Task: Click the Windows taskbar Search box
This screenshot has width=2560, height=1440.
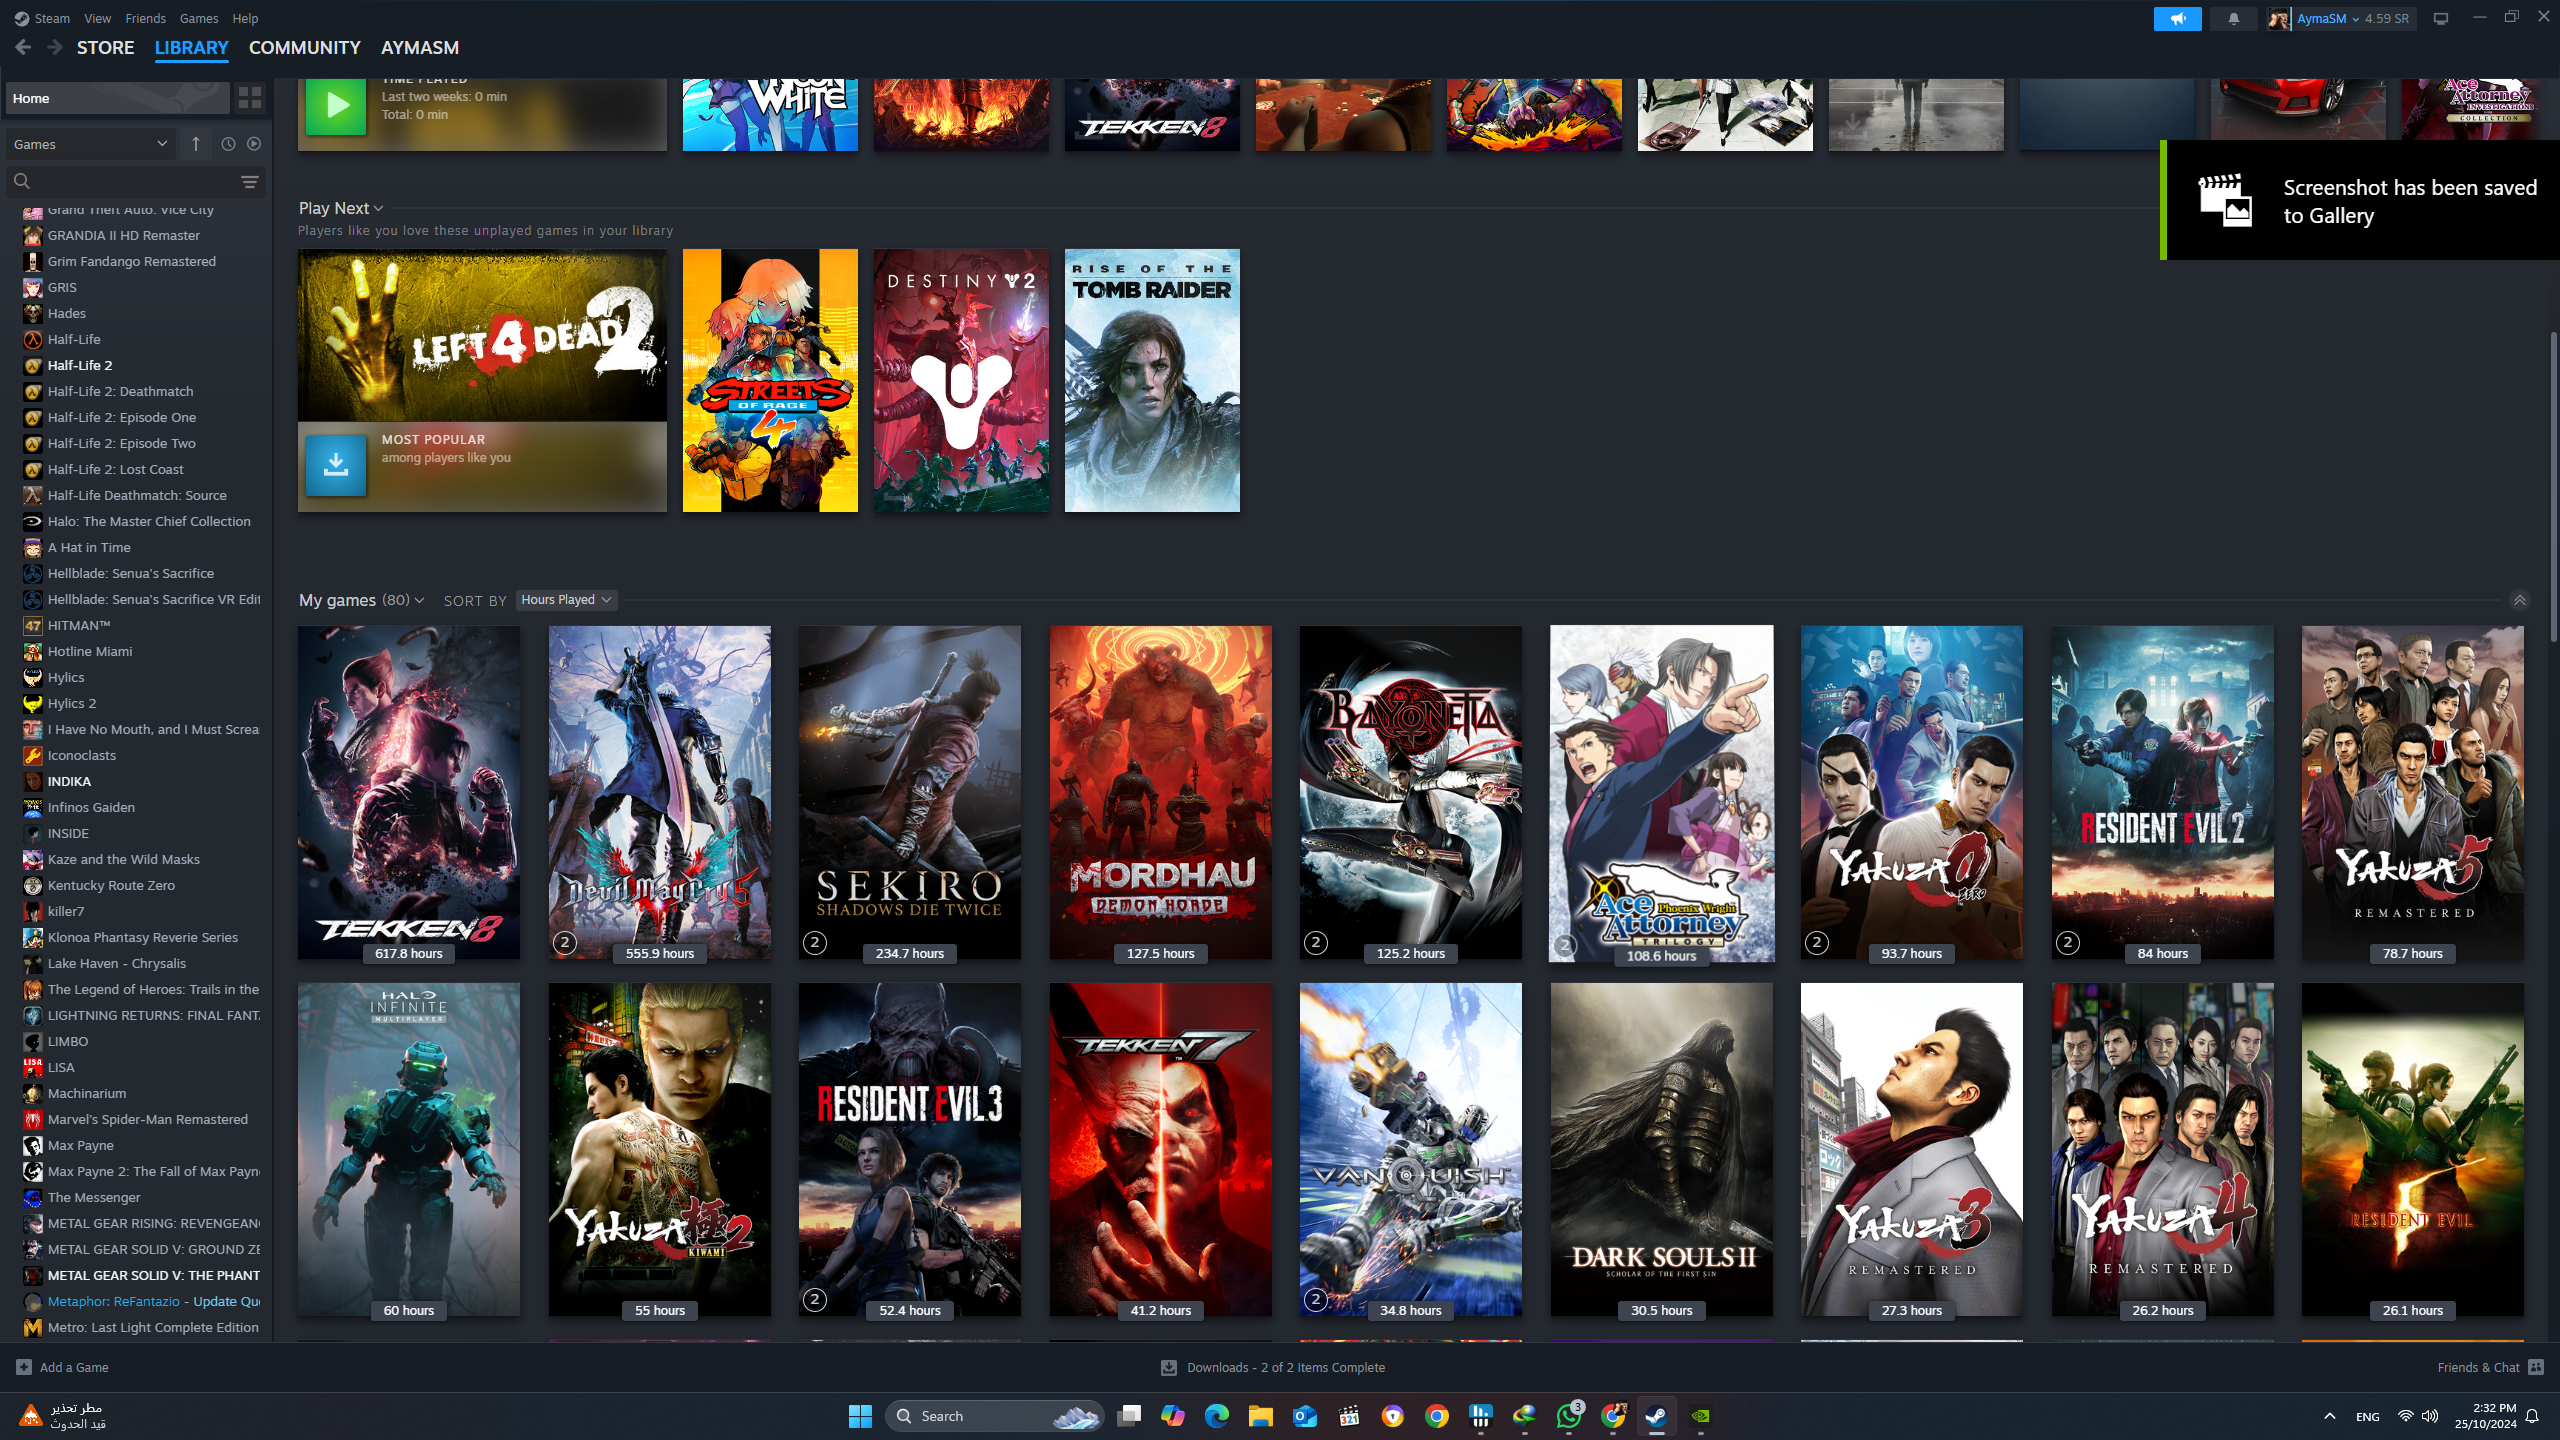Action: click(995, 1416)
